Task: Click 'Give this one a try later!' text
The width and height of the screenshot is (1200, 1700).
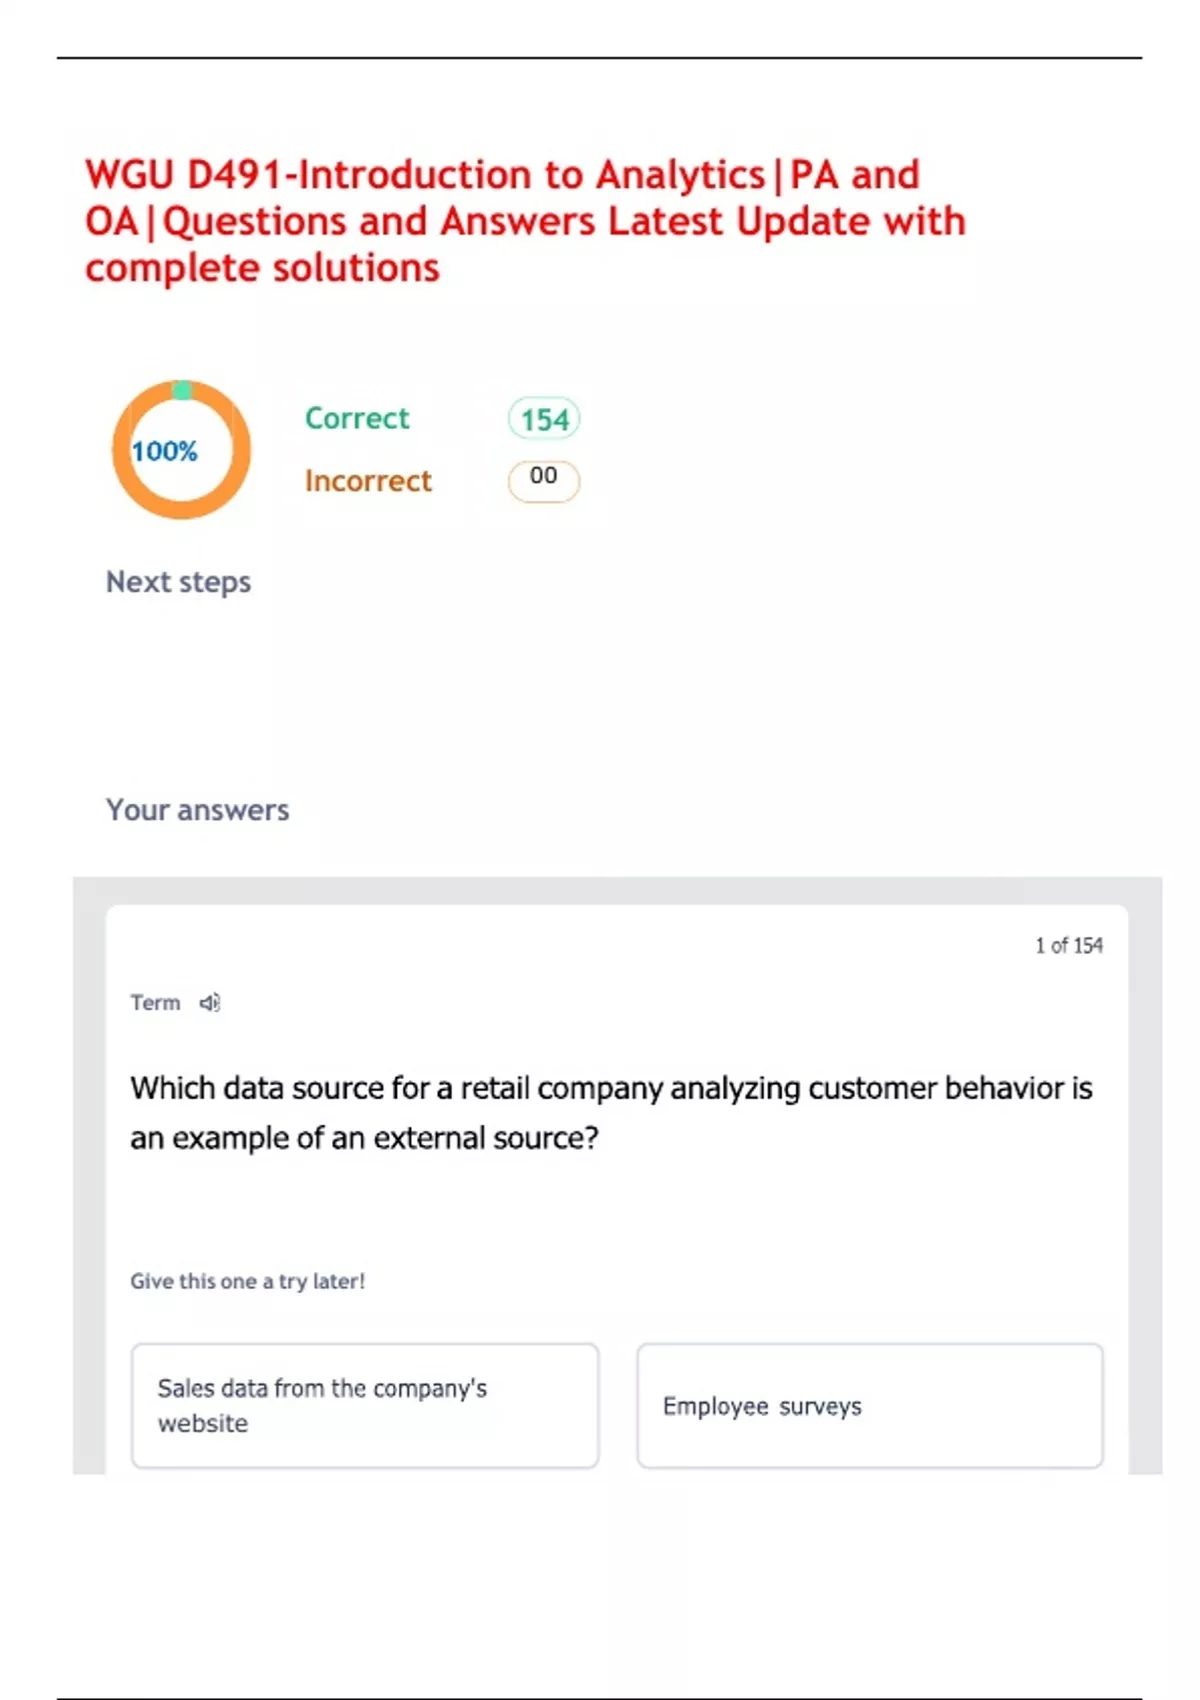Action: point(247,1281)
